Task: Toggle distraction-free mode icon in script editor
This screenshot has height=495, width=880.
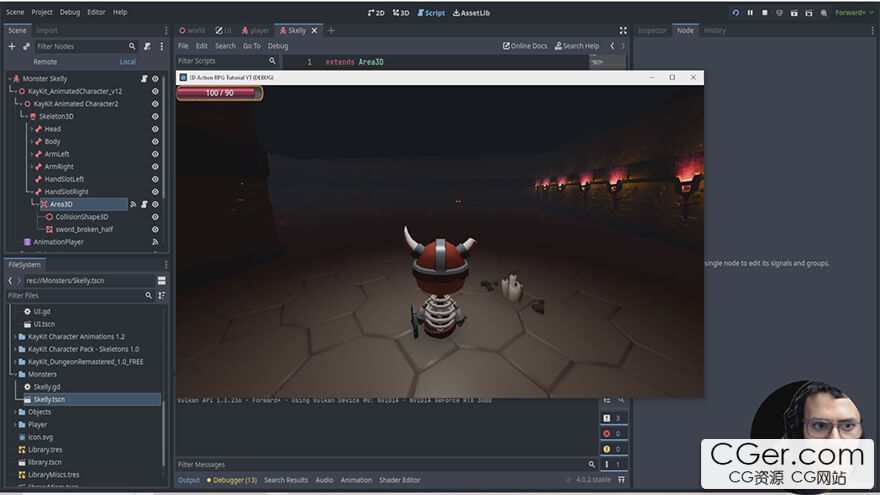Action: [x=623, y=31]
